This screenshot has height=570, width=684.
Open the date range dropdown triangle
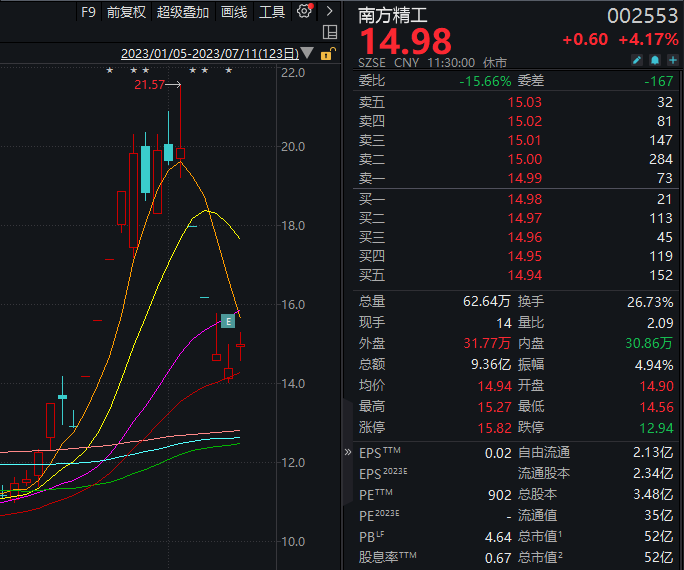tap(307, 53)
